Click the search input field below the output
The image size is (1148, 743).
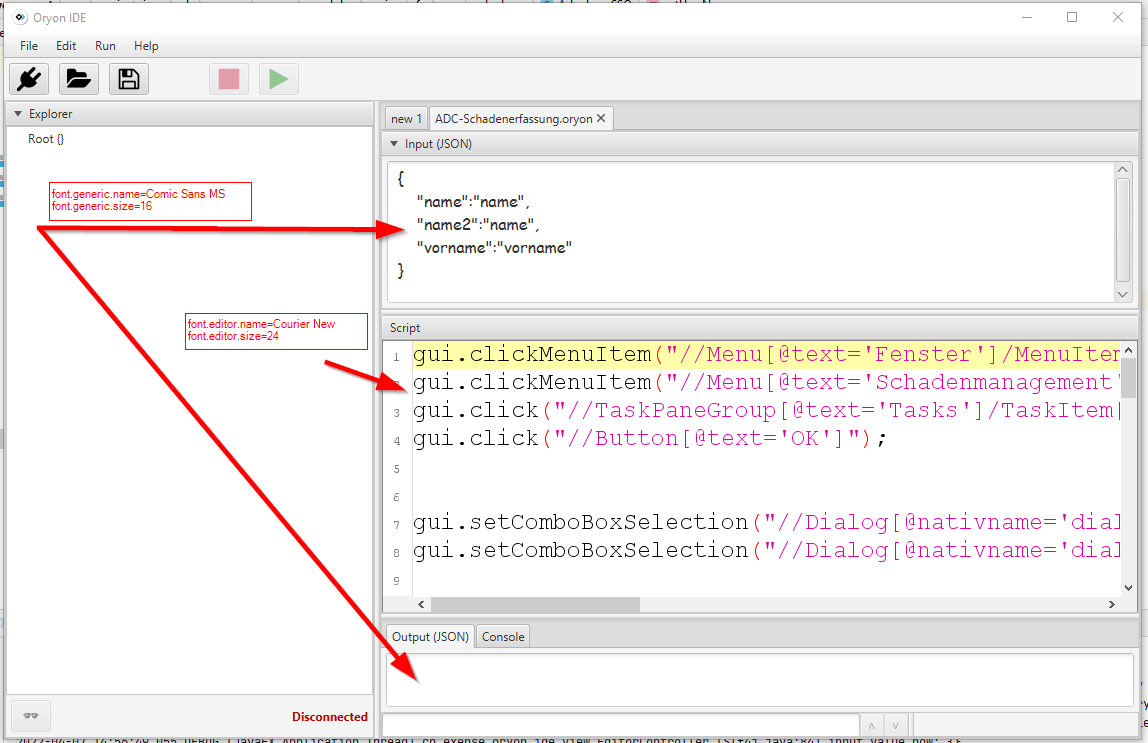620,725
